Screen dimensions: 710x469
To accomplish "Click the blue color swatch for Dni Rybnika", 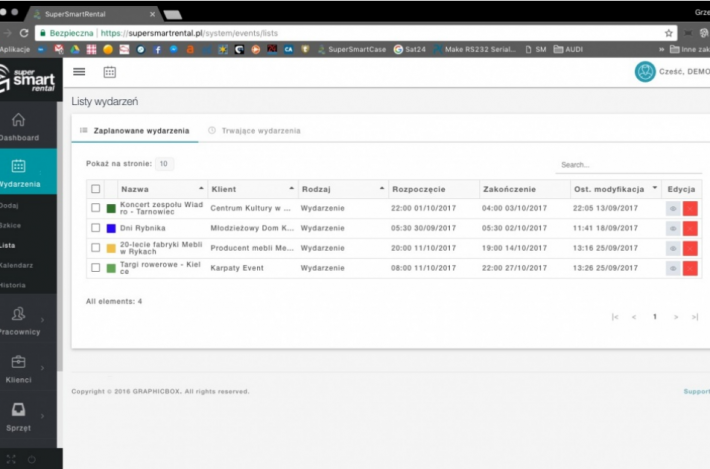I will pyautogui.click(x=111, y=228).
